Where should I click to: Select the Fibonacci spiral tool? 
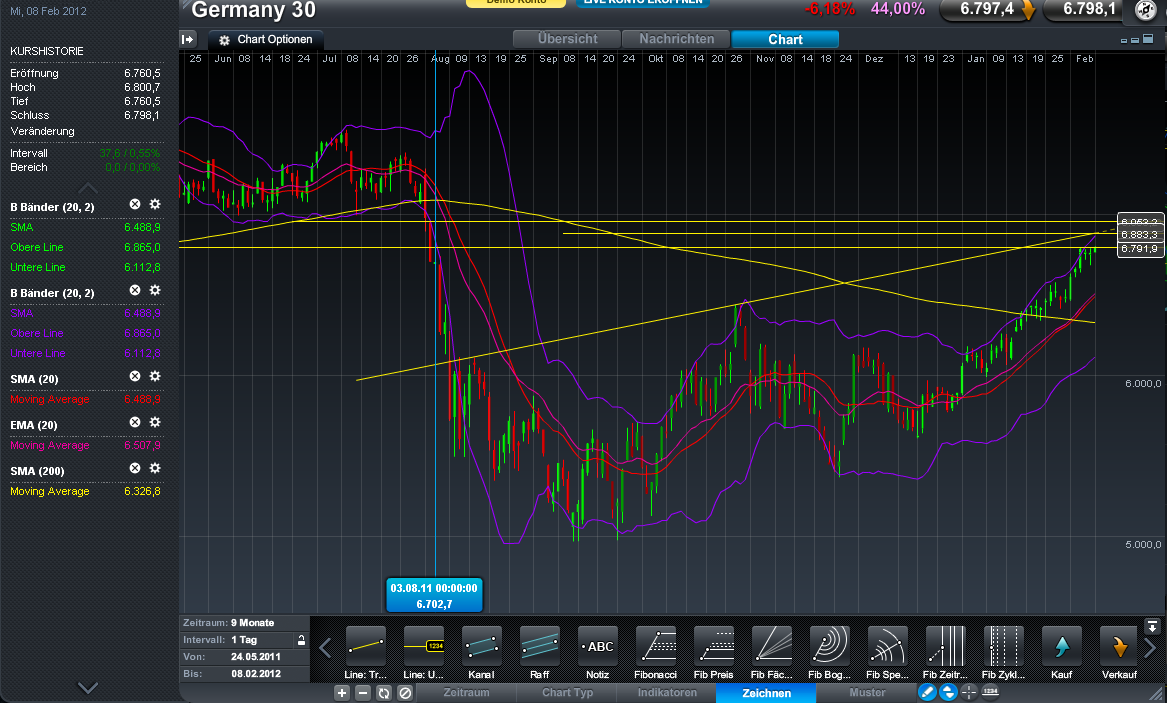pyautogui.click(x=888, y=645)
